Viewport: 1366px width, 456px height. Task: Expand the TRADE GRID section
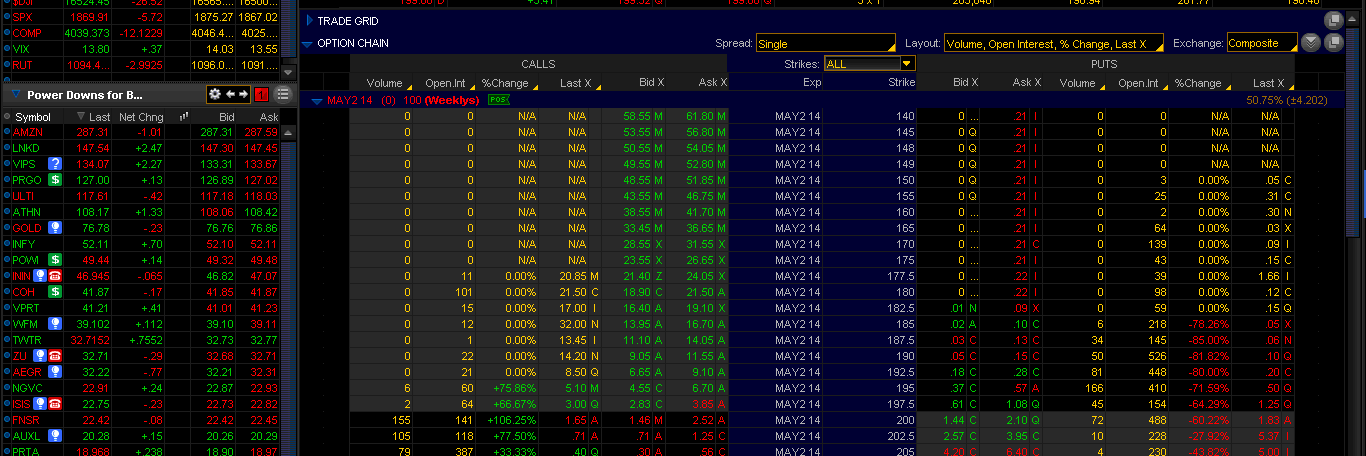tap(309, 20)
